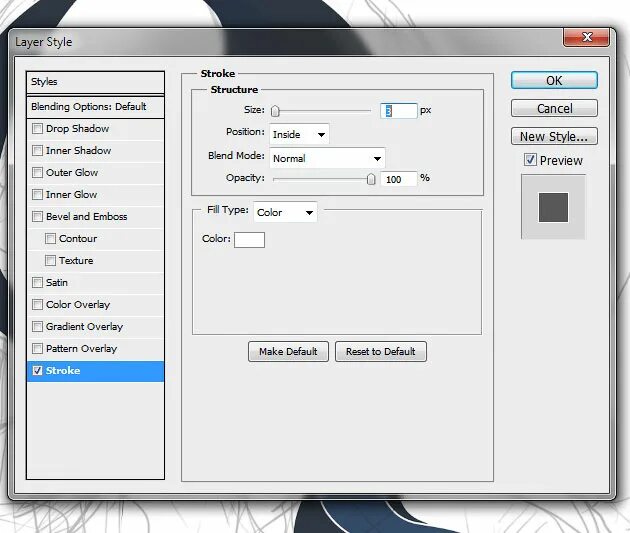The width and height of the screenshot is (630, 533).
Task: Open Bevel and Emboss settings by label
Action: coord(86,217)
